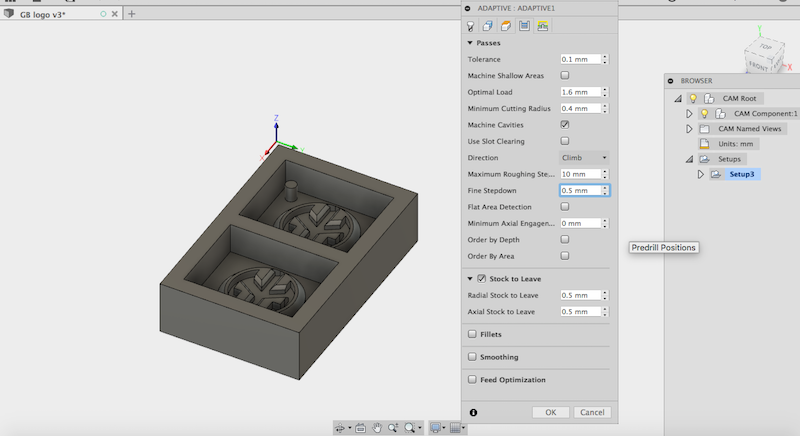Collapse the Setups tree node
The width and height of the screenshot is (800, 436).
(689, 159)
